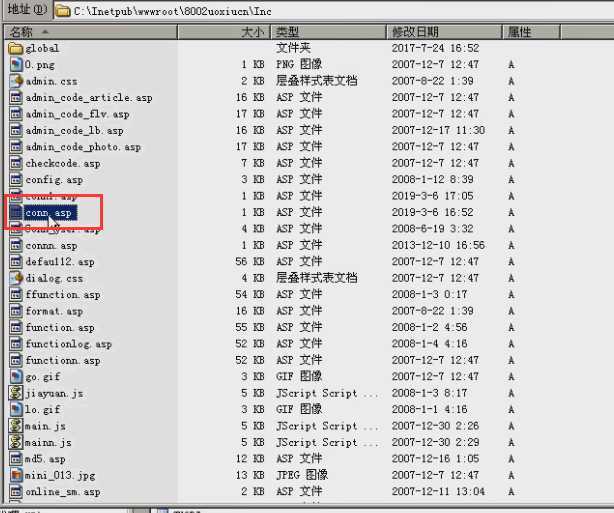Select the admin_code_article.asp file icon
This screenshot has width=614, height=513.
pyautogui.click(x=16, y=98)
